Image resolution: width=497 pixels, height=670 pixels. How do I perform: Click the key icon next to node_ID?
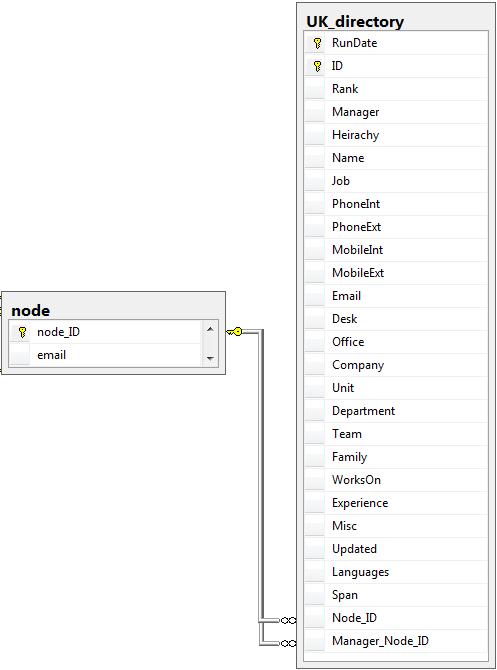click(x=22, y=332)
